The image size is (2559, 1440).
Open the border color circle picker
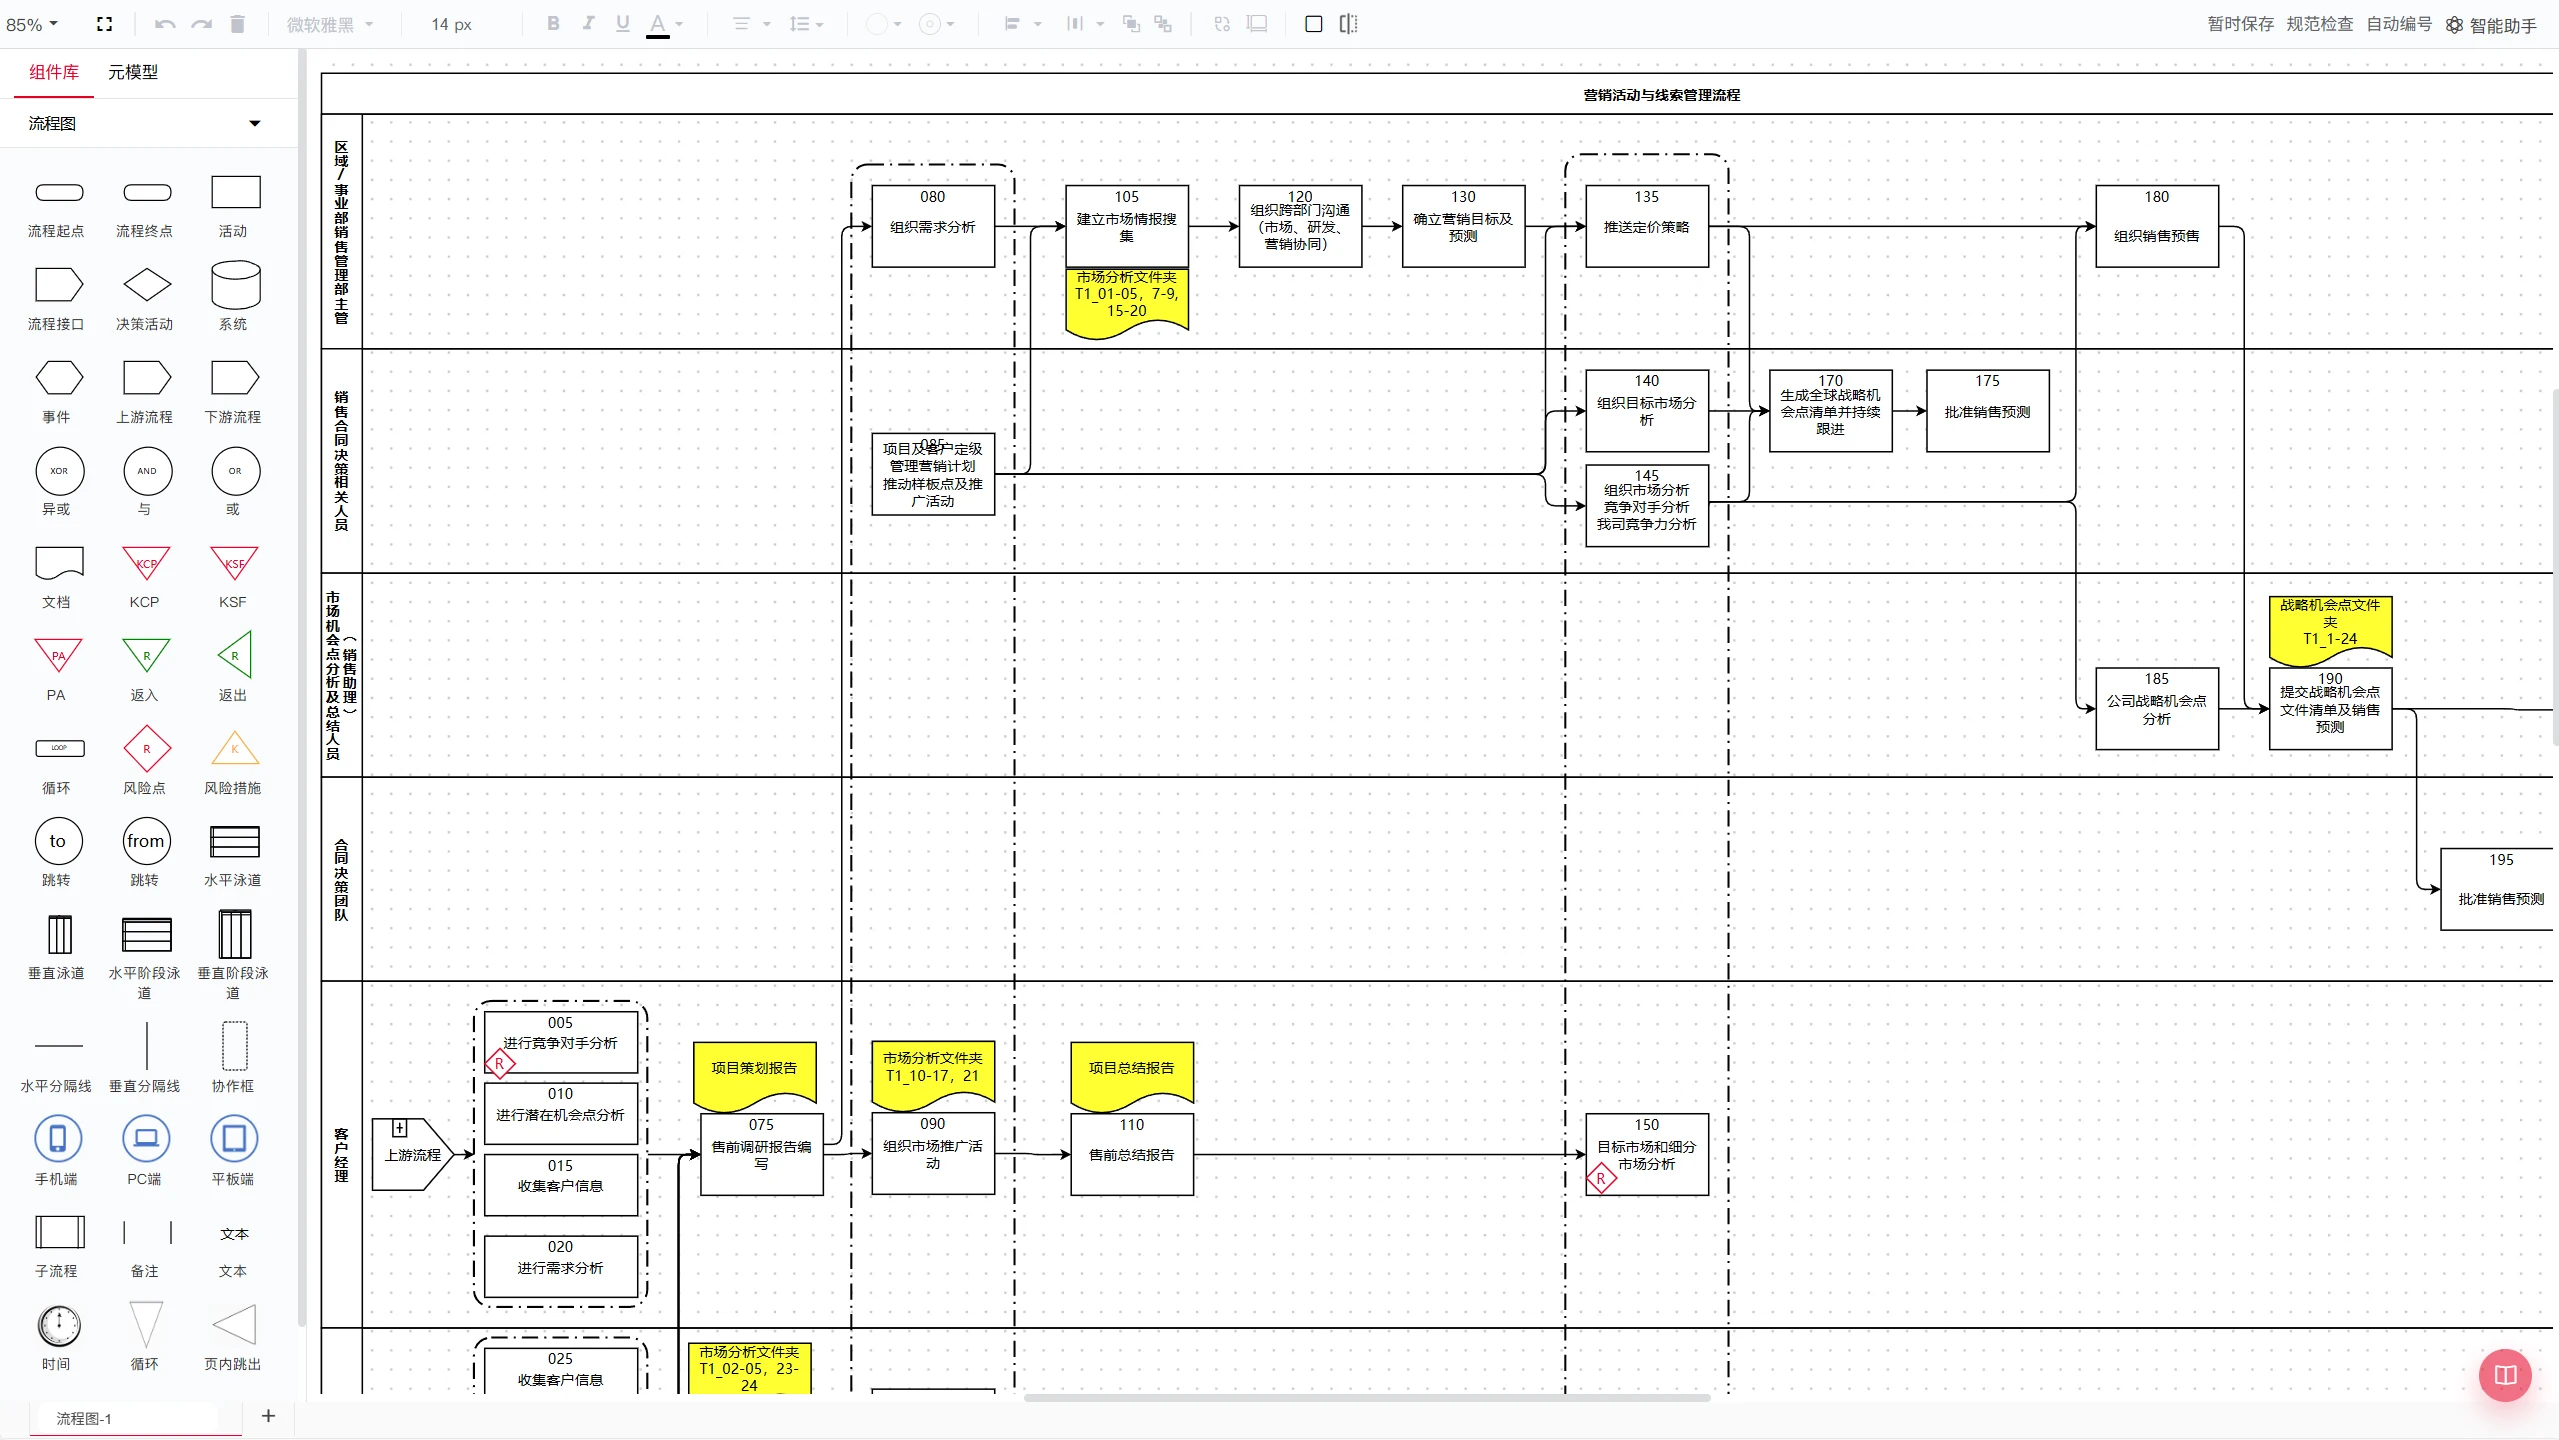point(930,24)
